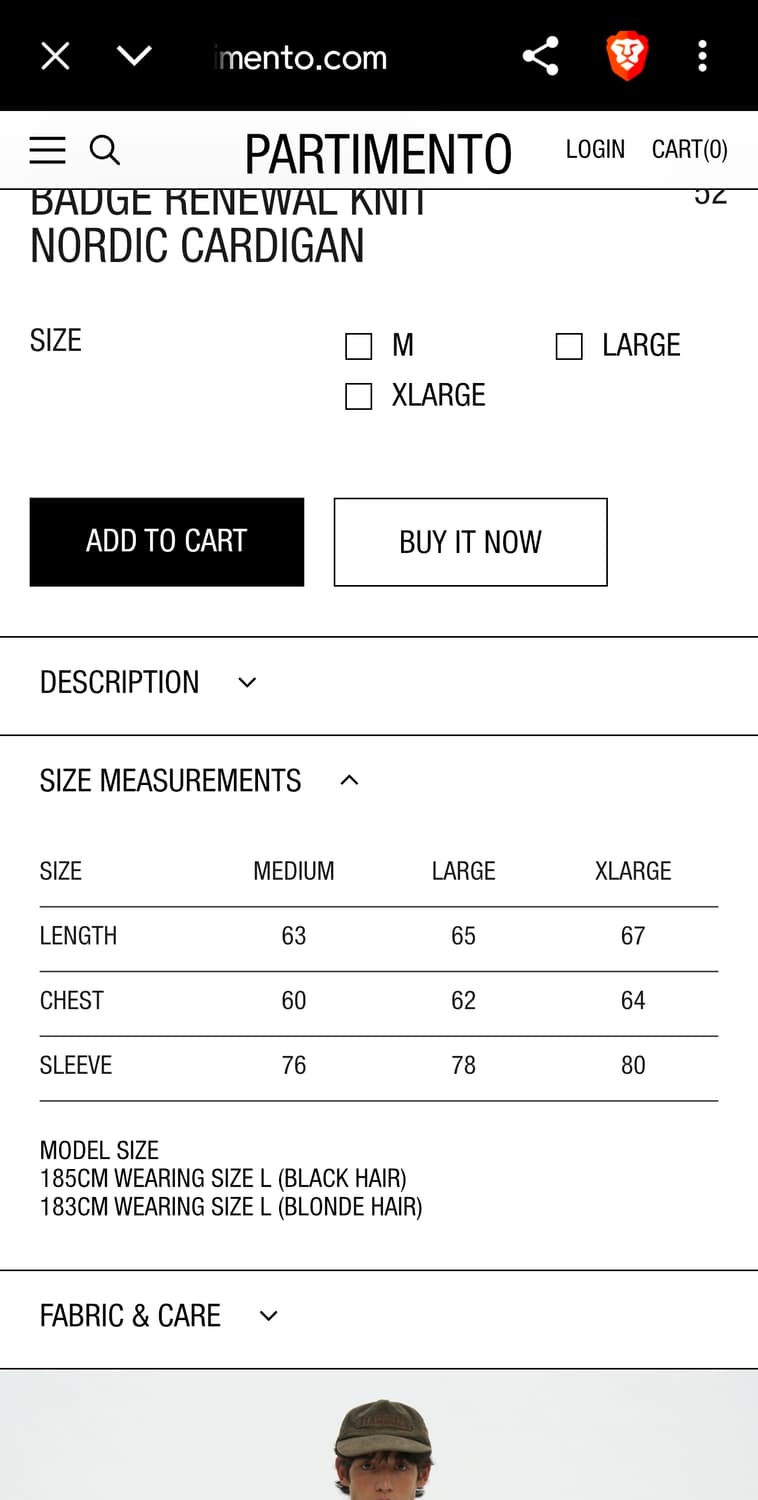Go to the LOGIN page
The image size is (758, 1500).
click(x=595, y=150)
